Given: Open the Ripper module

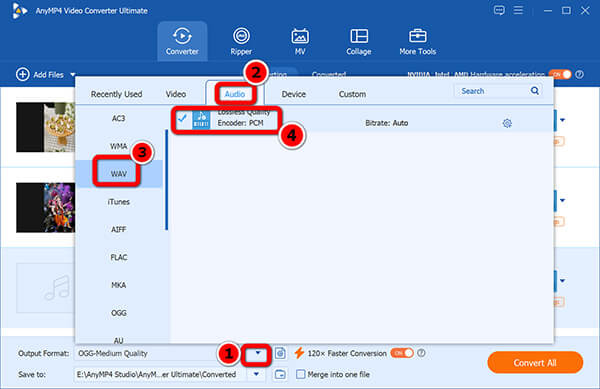Looking at the screenshot, I should coord(241,41).
